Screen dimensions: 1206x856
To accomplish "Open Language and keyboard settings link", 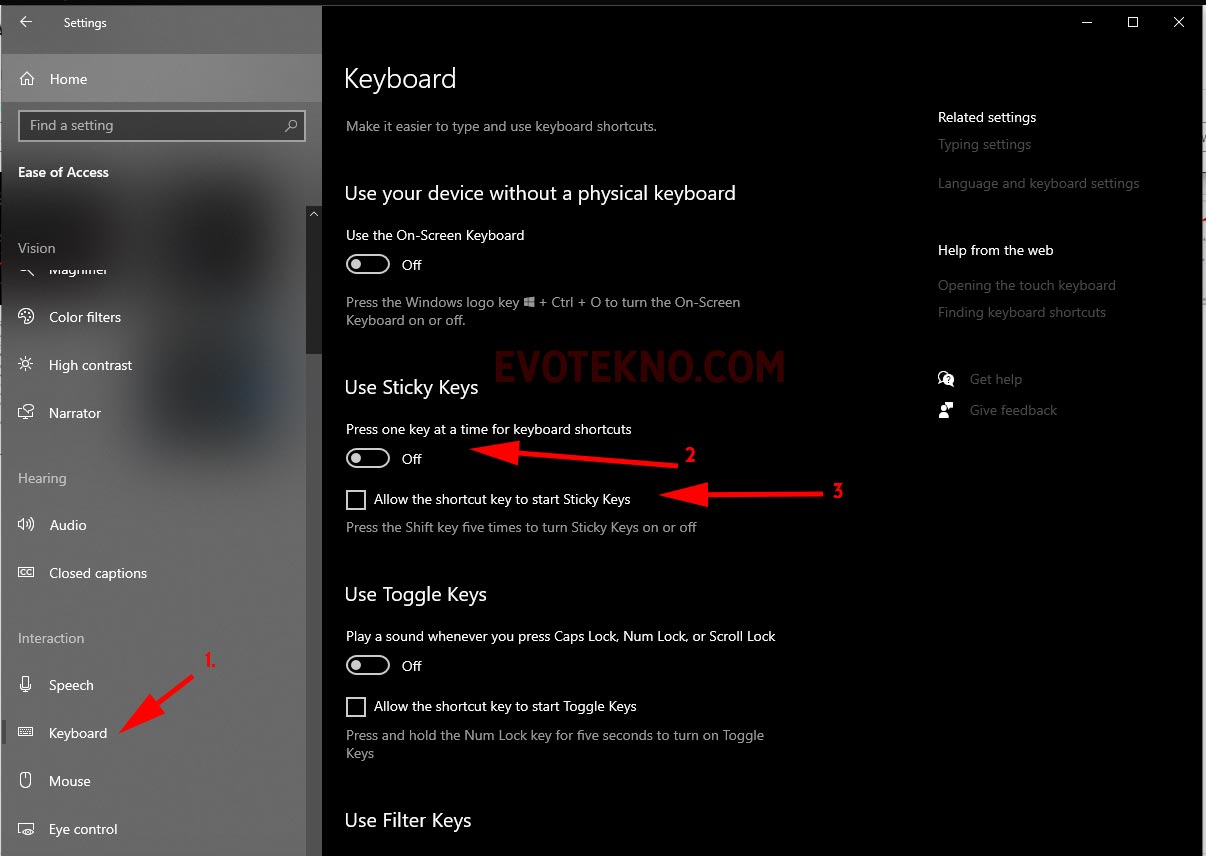I will [x=1038, y=184].
